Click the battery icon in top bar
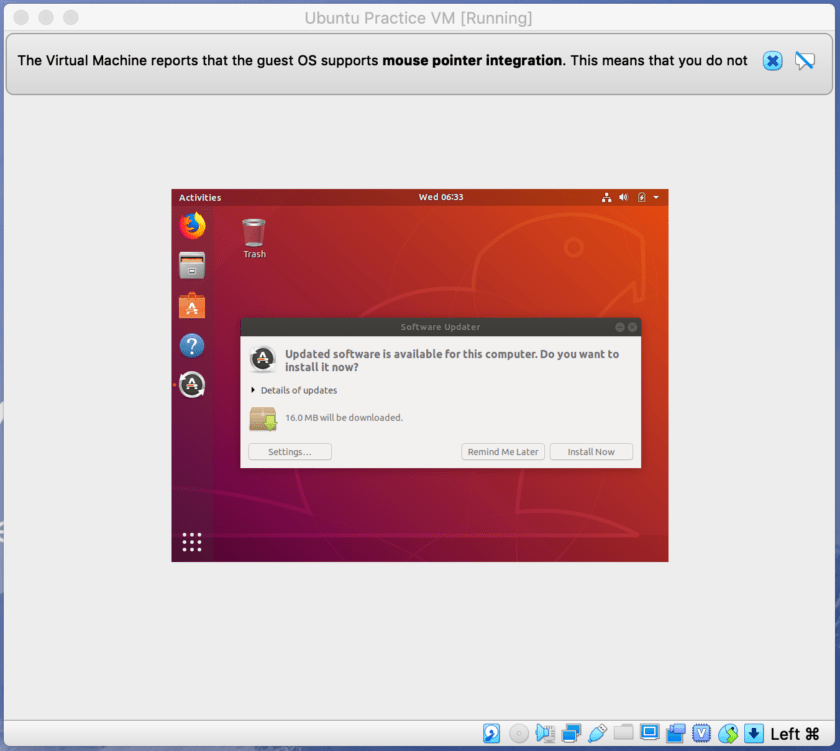The height and width of the screenshot is (751, 840). point(641,198)
